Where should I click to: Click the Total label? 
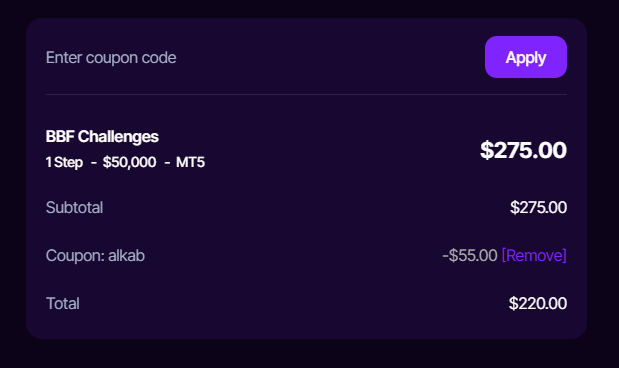(x=63, y=304)
